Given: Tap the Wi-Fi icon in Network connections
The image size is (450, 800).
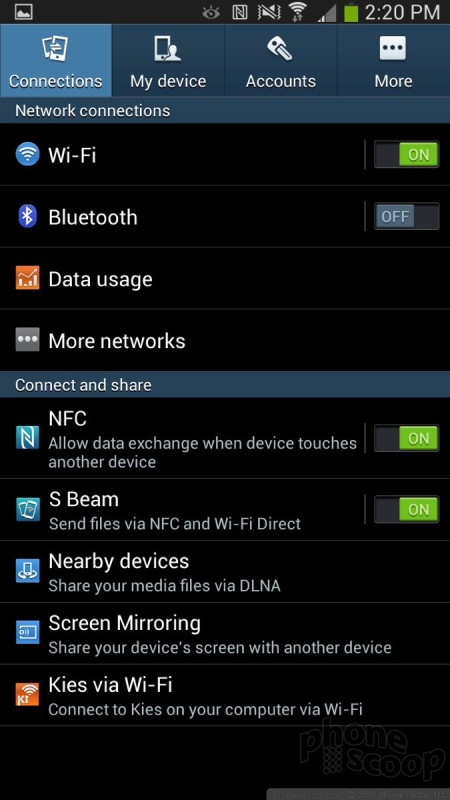Looking at the screenshot, I should click(28, 154).
